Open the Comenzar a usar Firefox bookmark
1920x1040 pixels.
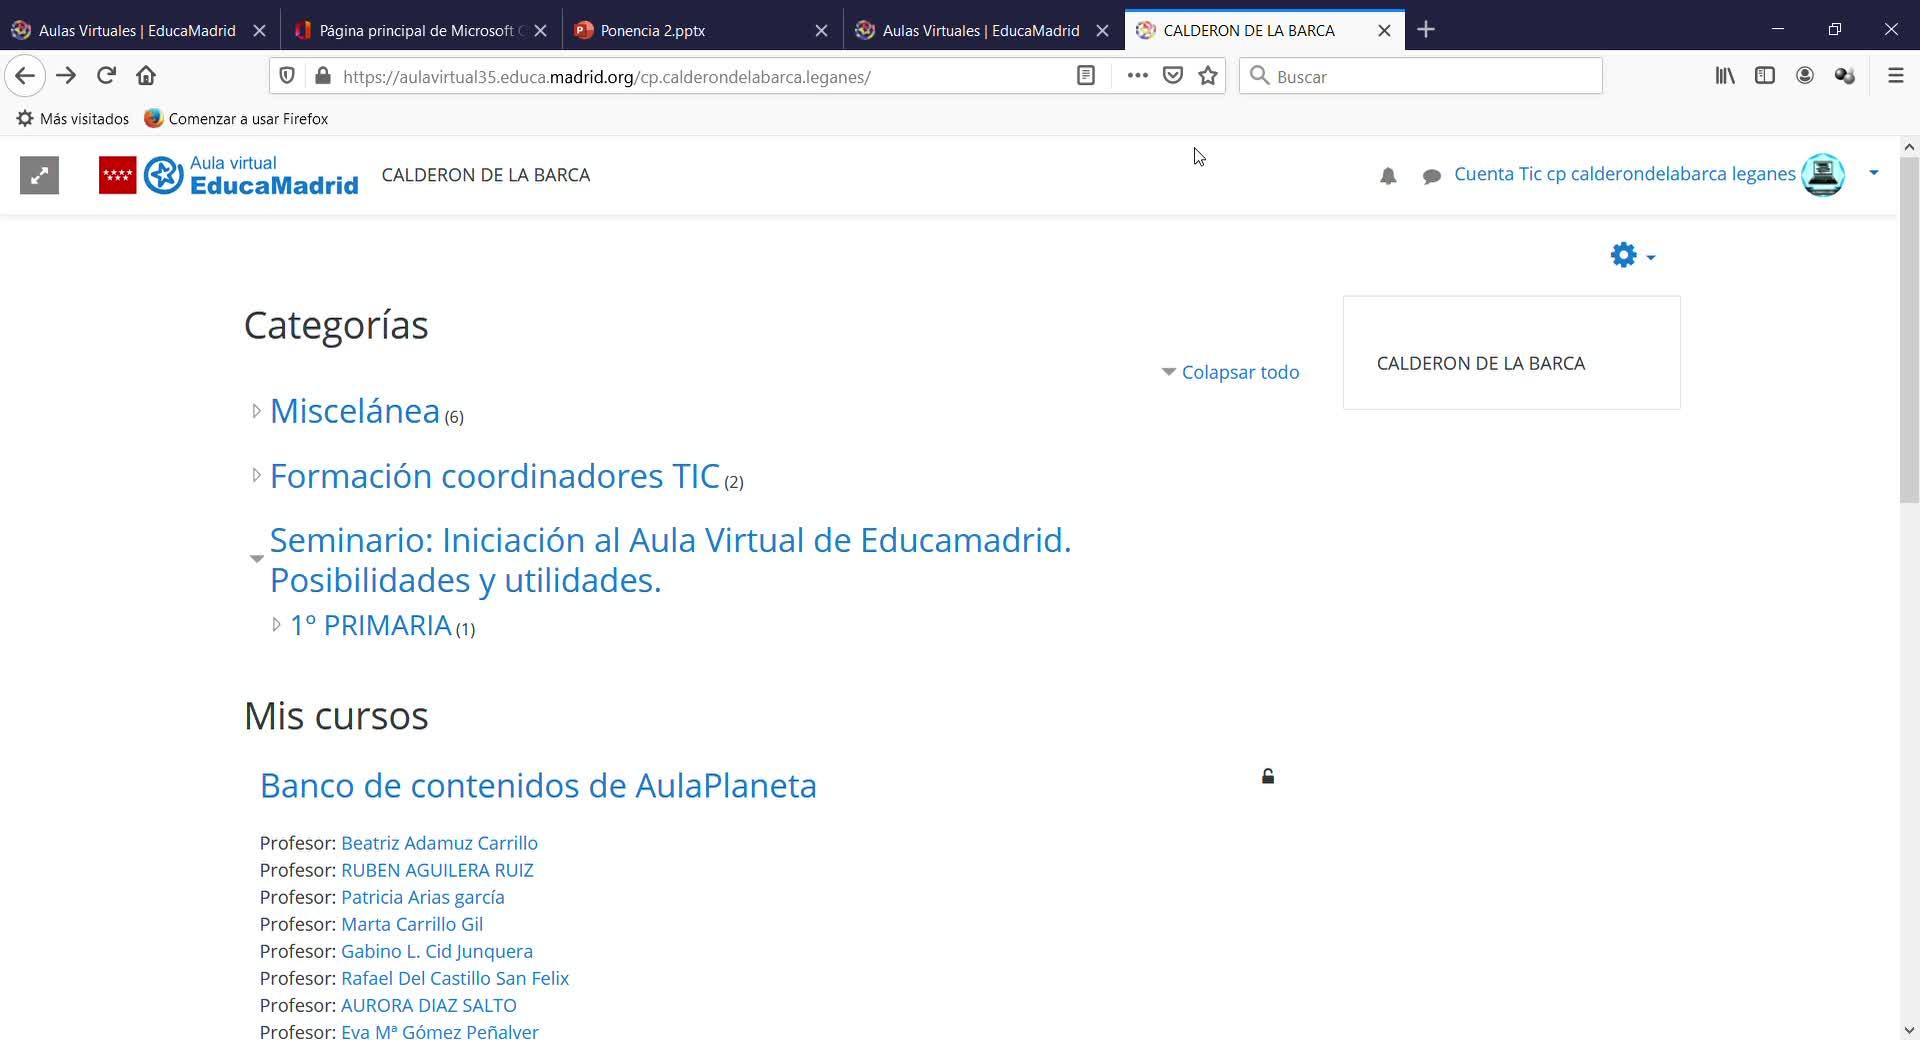[x=236, y=119]
